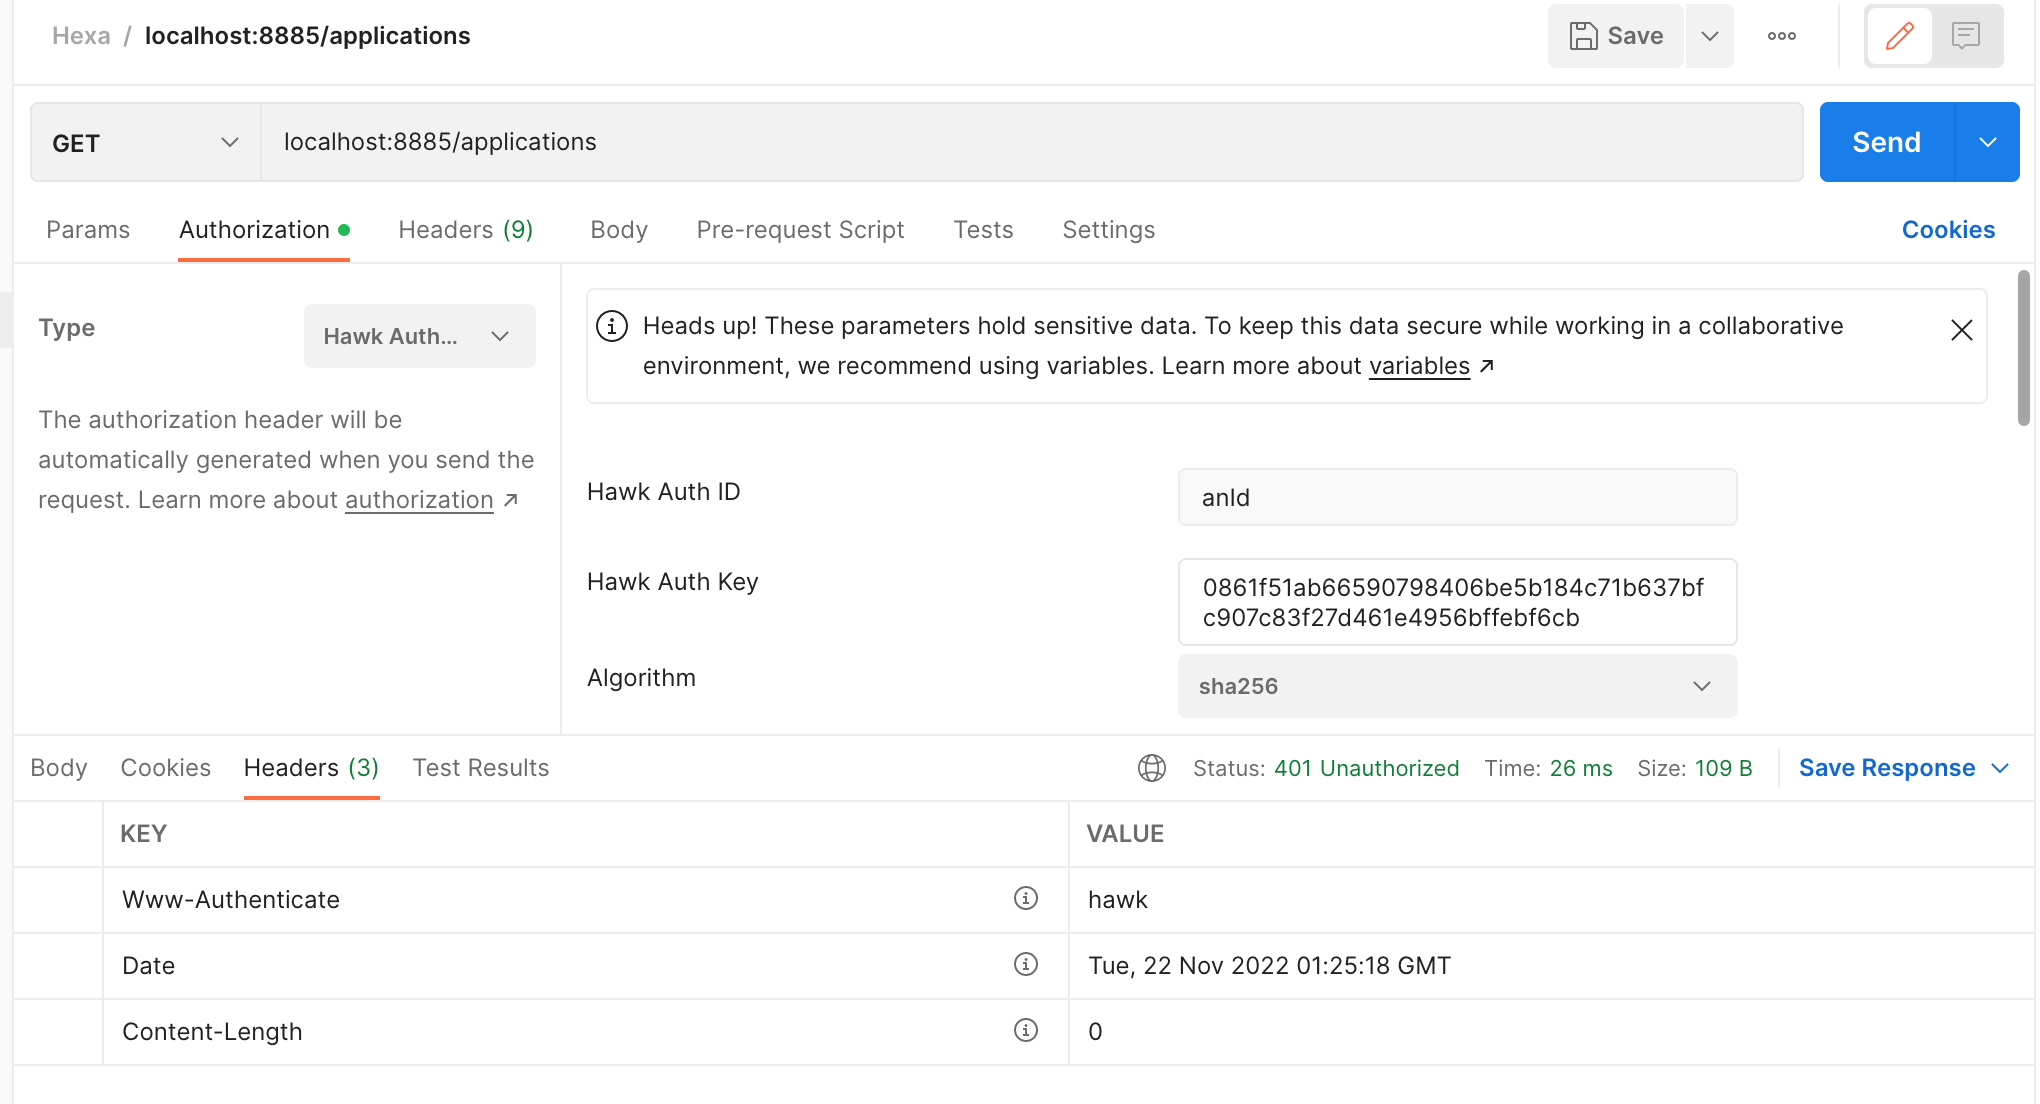Click the Send button
The width and height of the screenshot is (2040, 1104).
[1885, 141]
